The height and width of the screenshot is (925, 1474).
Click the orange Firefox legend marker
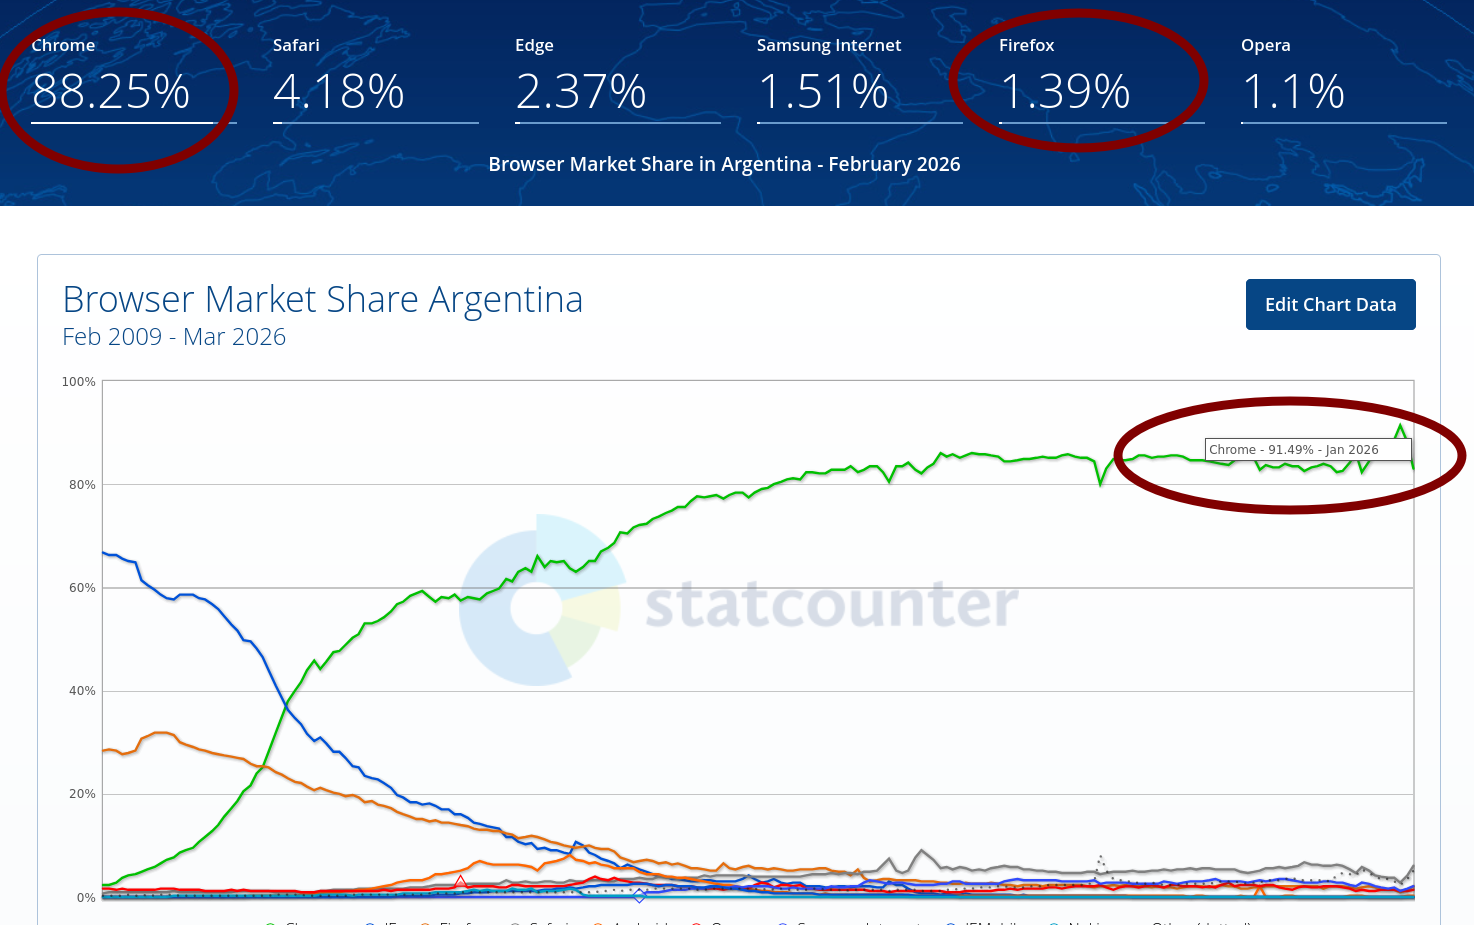click(424, 922)
